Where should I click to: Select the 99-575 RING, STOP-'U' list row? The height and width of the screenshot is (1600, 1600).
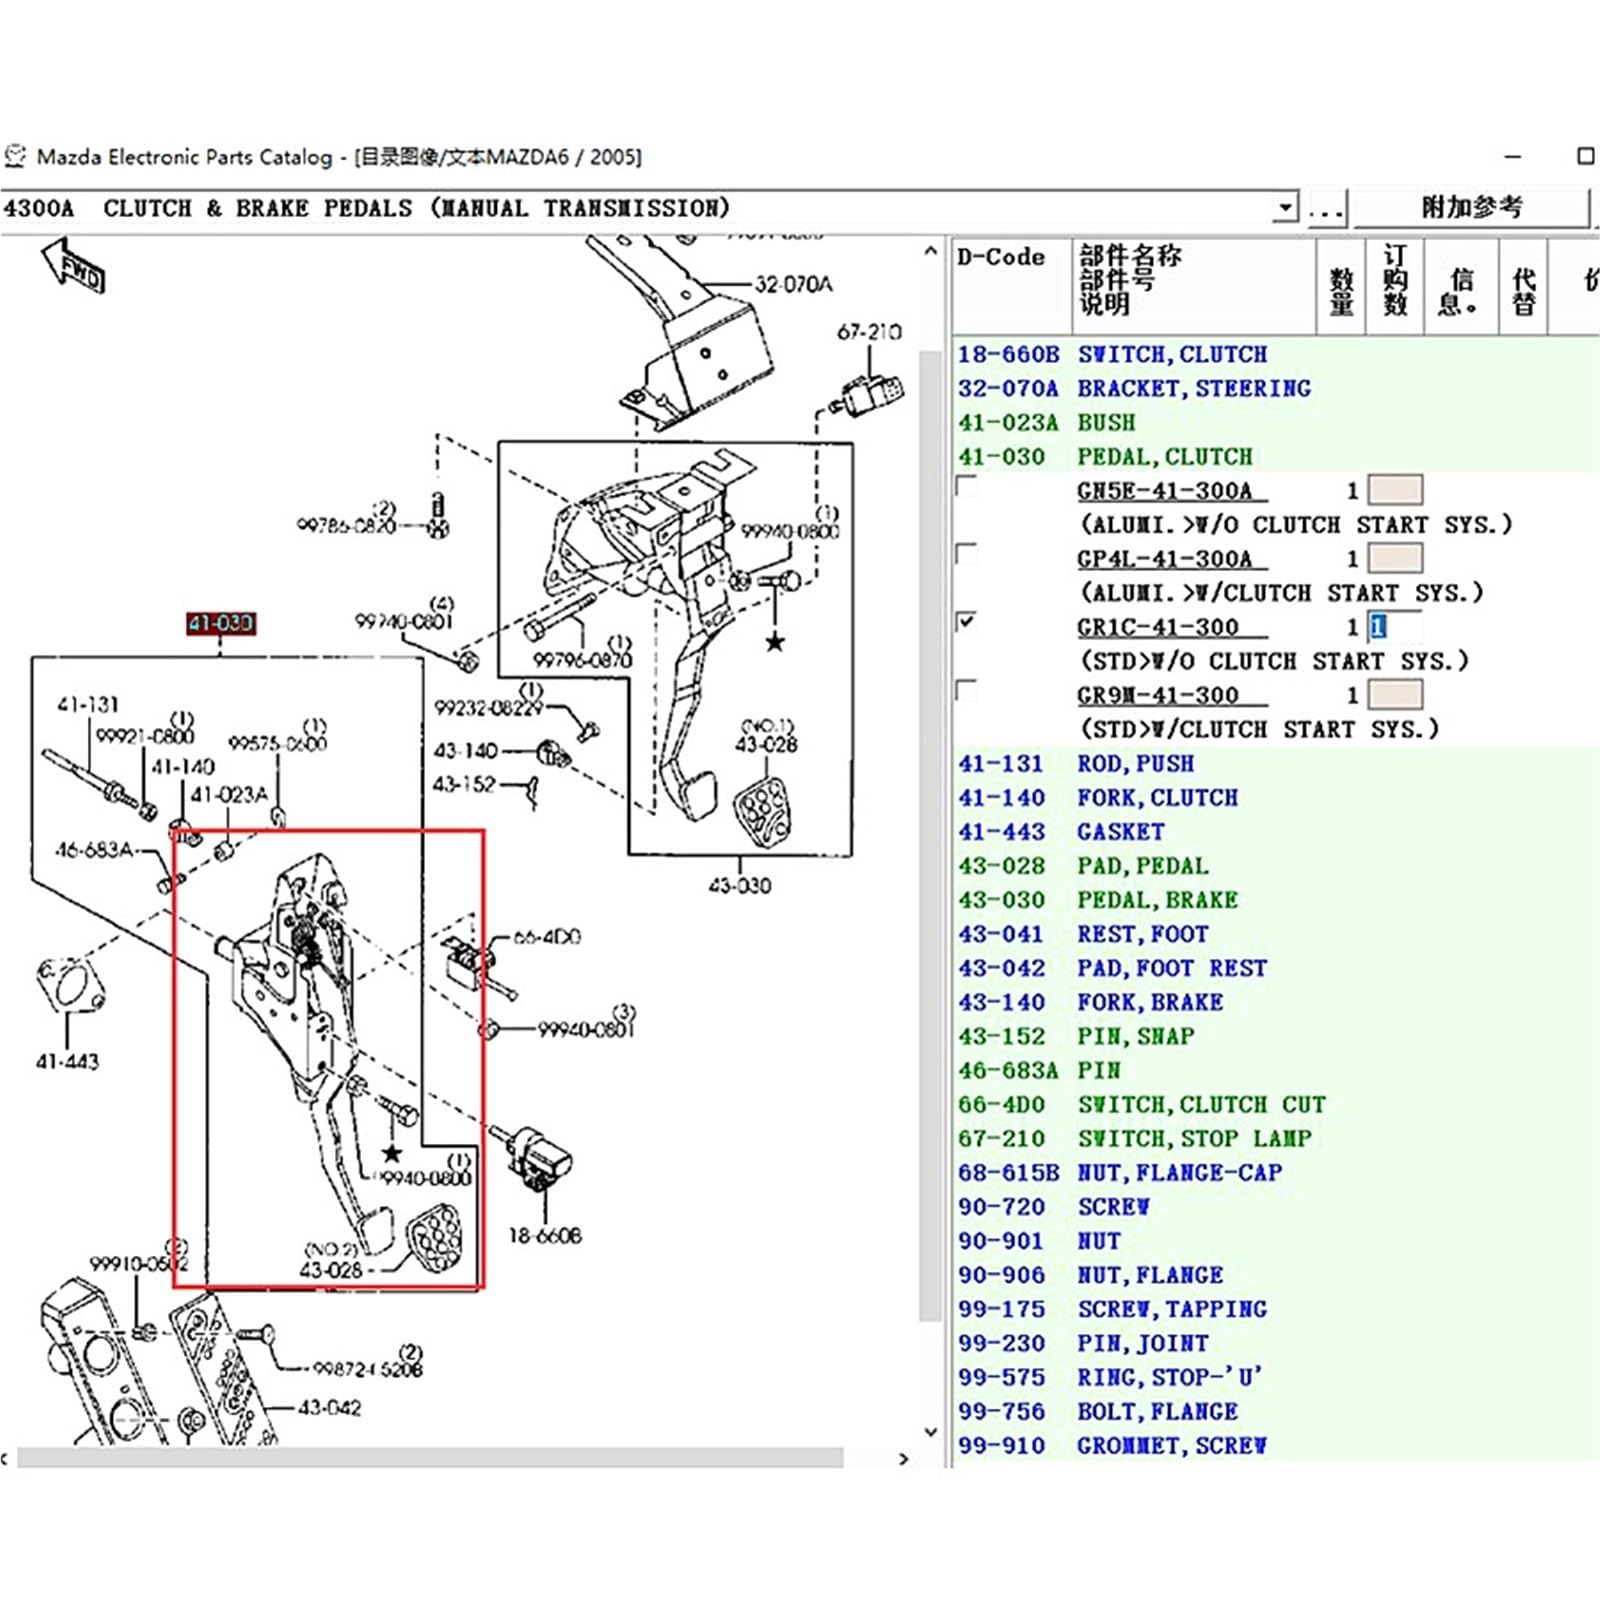(1276, 1377)
